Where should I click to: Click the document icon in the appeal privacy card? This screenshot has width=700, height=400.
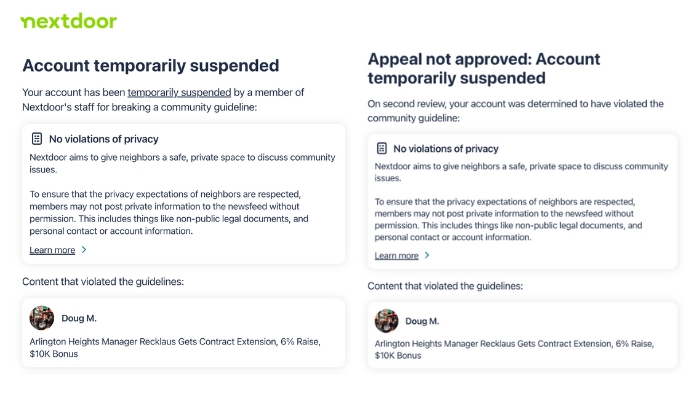[x=382, y=148]
